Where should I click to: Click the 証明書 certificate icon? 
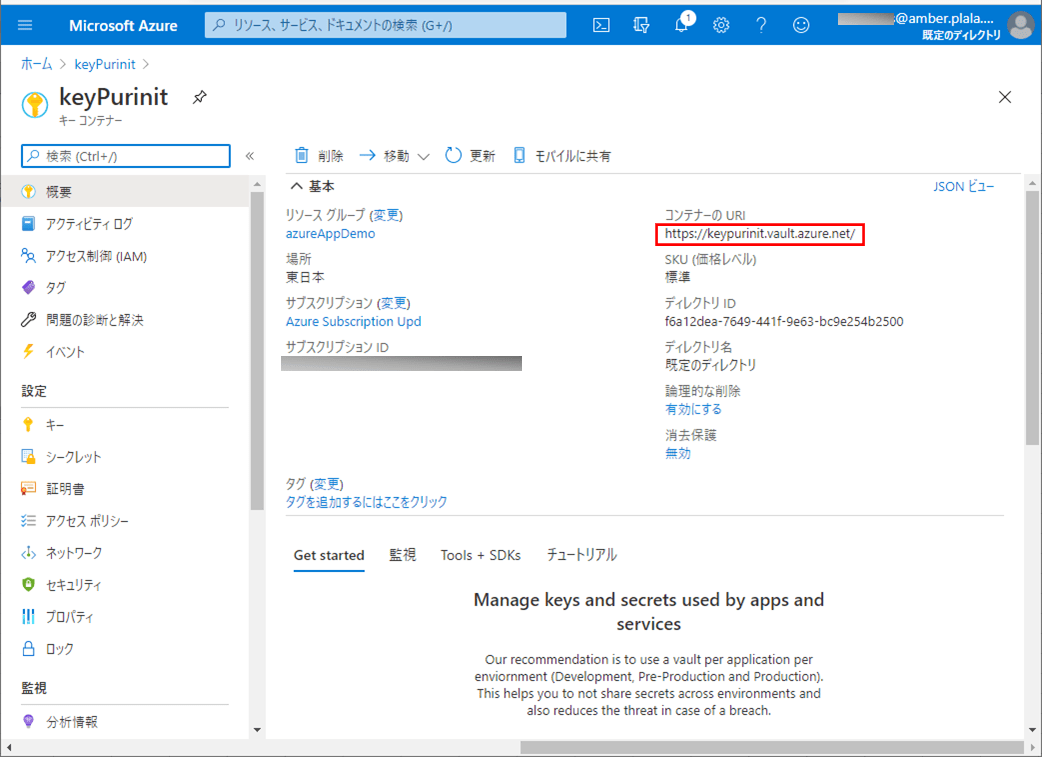coord(28,488)
